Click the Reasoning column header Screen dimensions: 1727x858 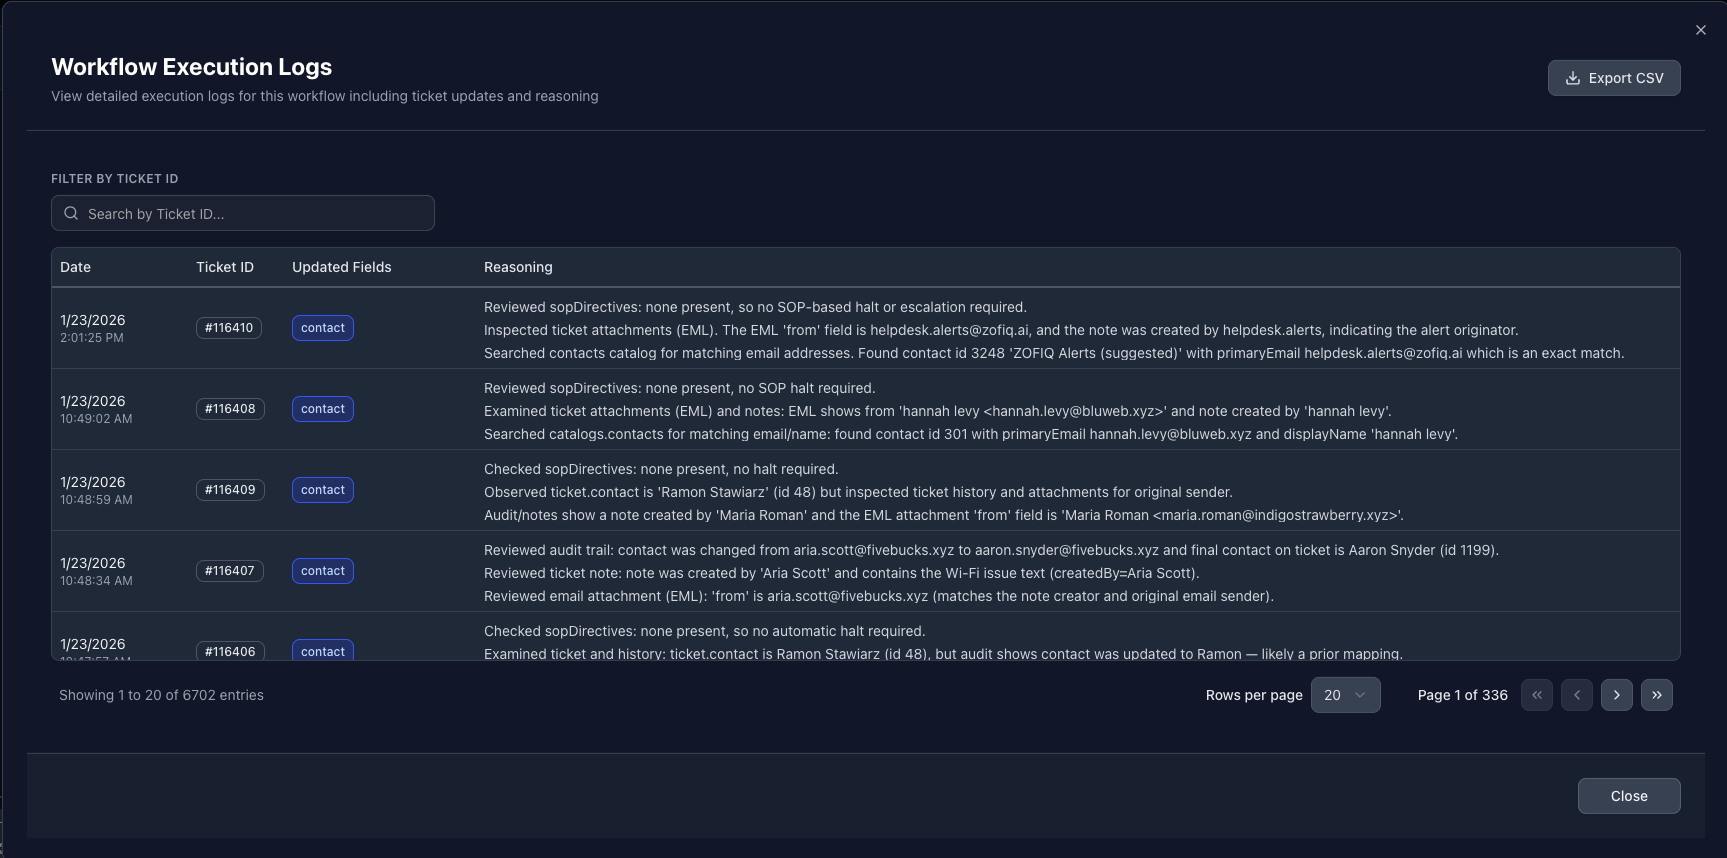pos(518,267)
